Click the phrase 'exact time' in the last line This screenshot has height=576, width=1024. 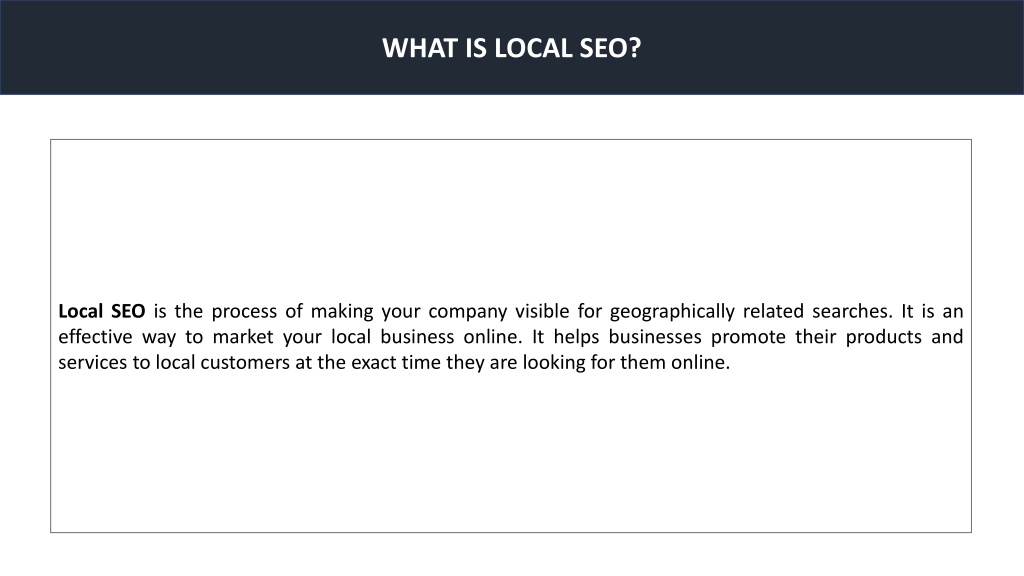pyautogui.click(x=396, y=362)
